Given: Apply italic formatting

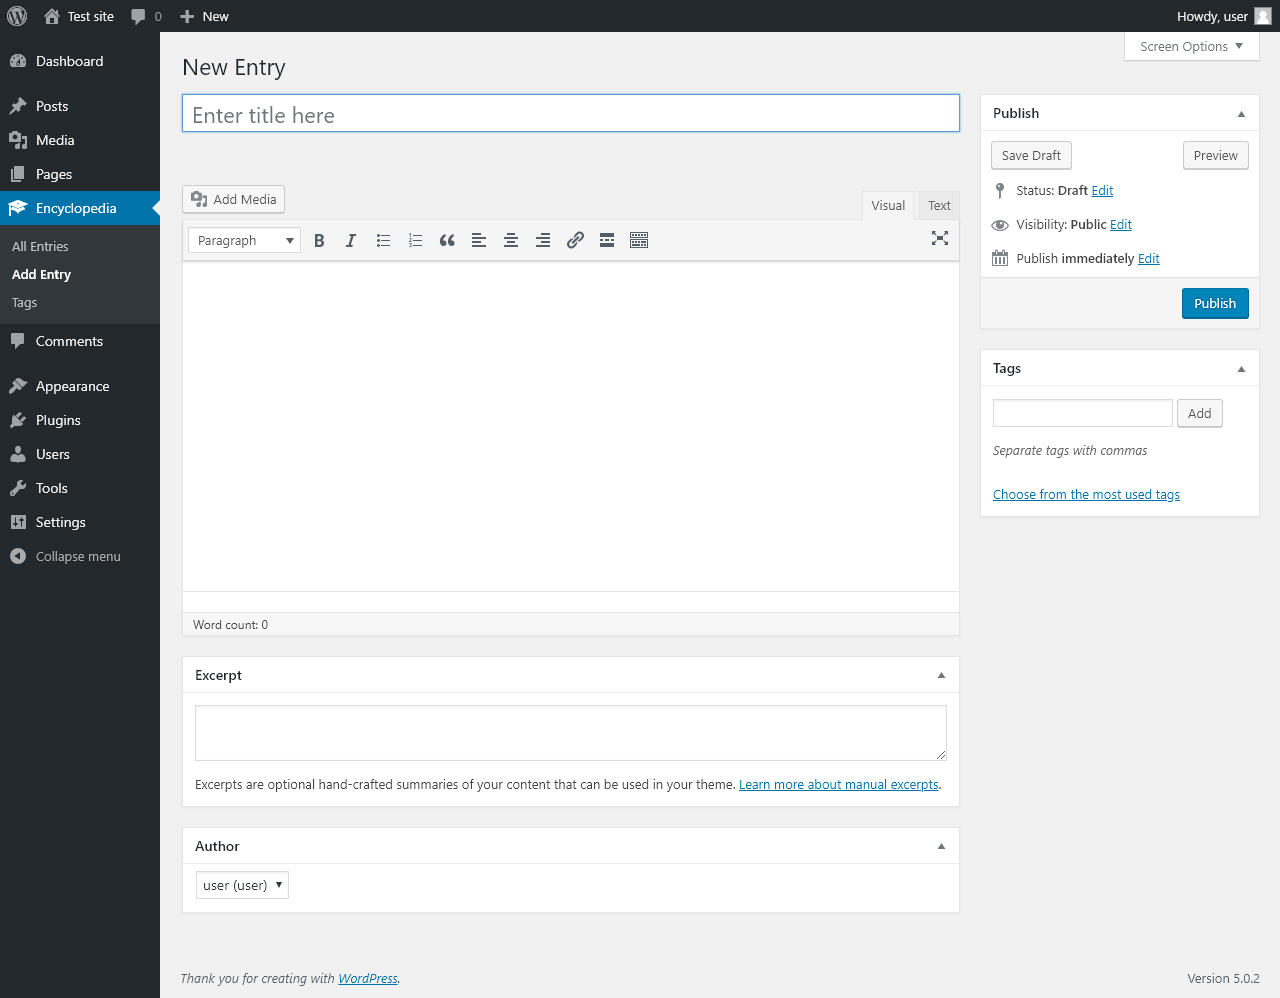Looking at the screenshot, I should (x=351, y=240).
